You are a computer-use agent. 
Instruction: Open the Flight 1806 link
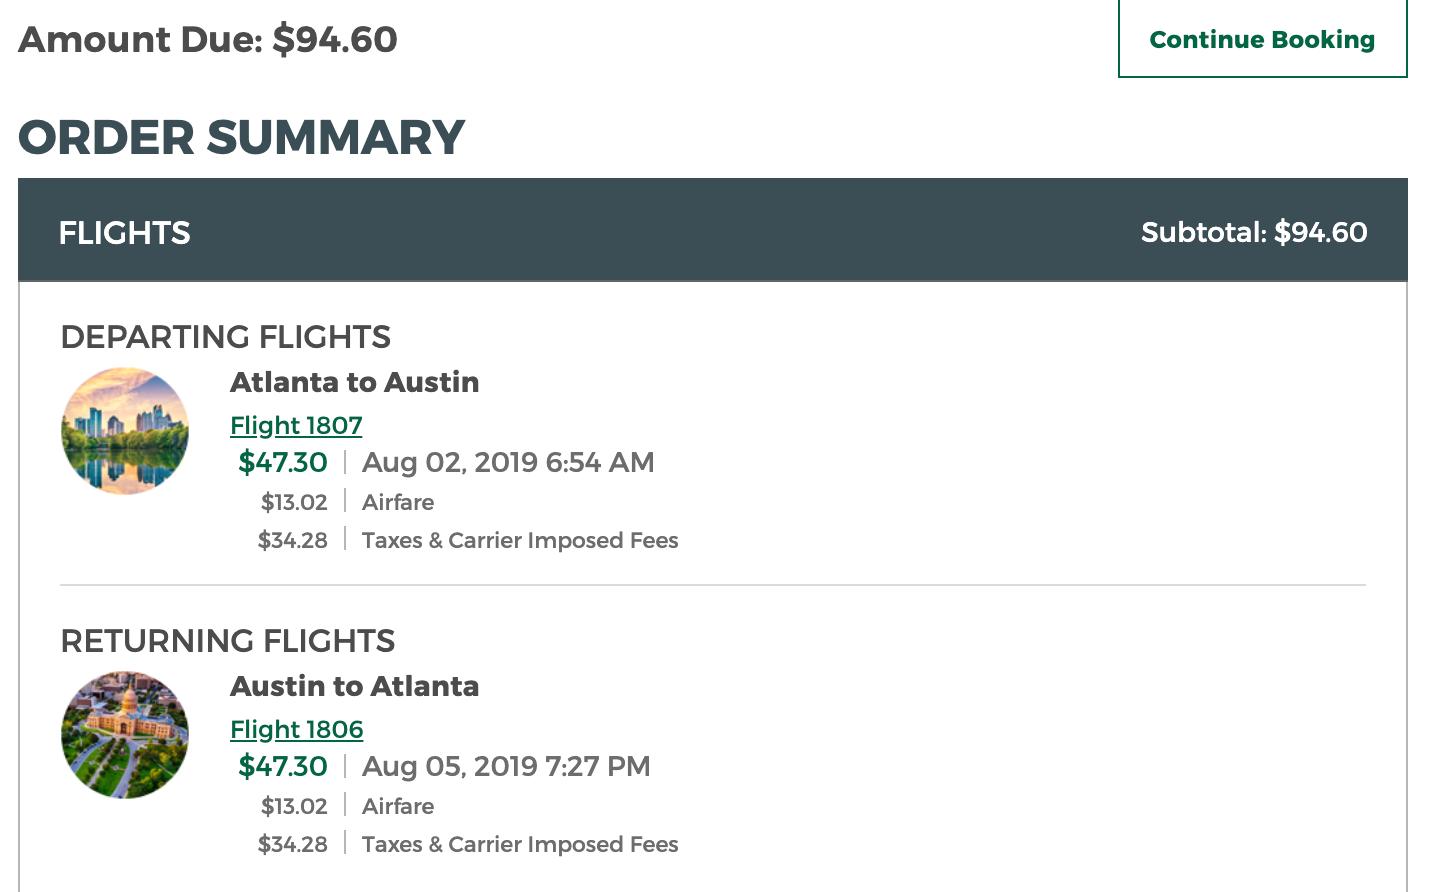296,729
